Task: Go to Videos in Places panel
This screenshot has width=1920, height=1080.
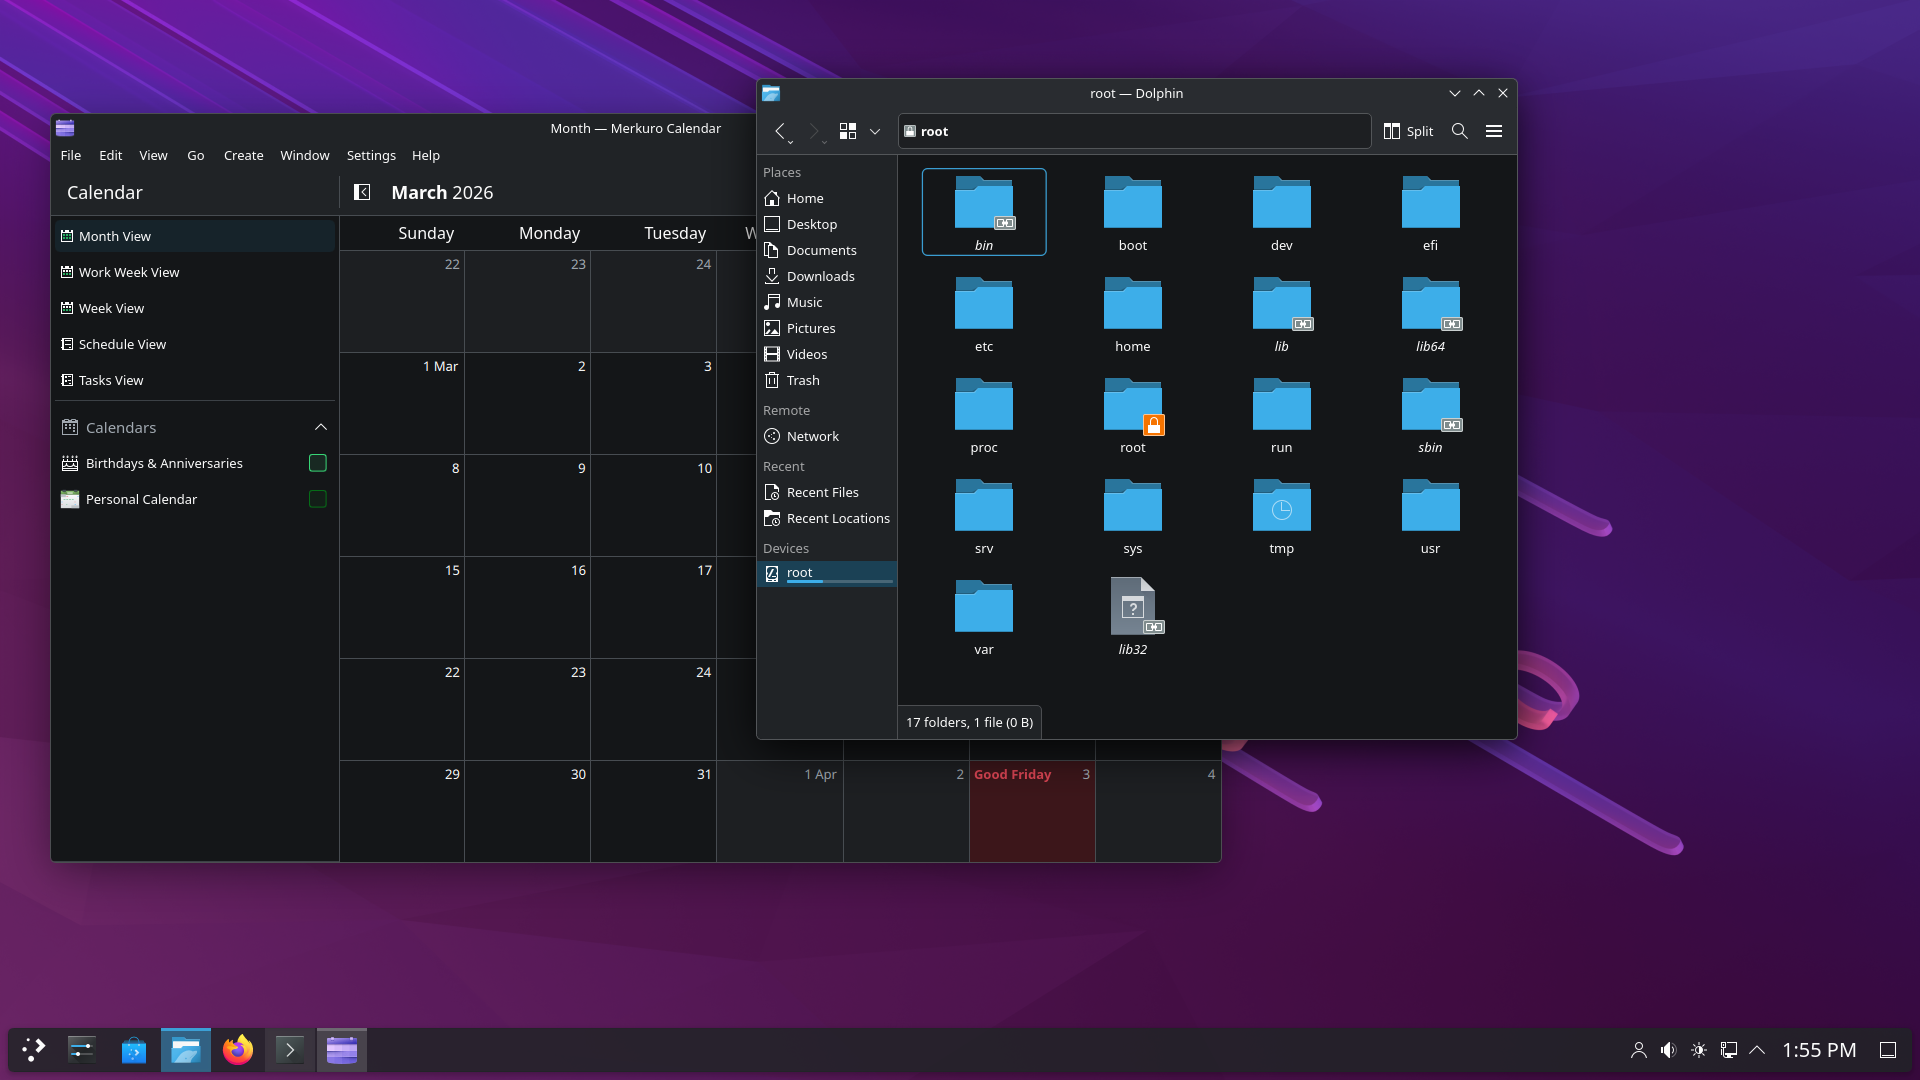Action: coord(827,354)
